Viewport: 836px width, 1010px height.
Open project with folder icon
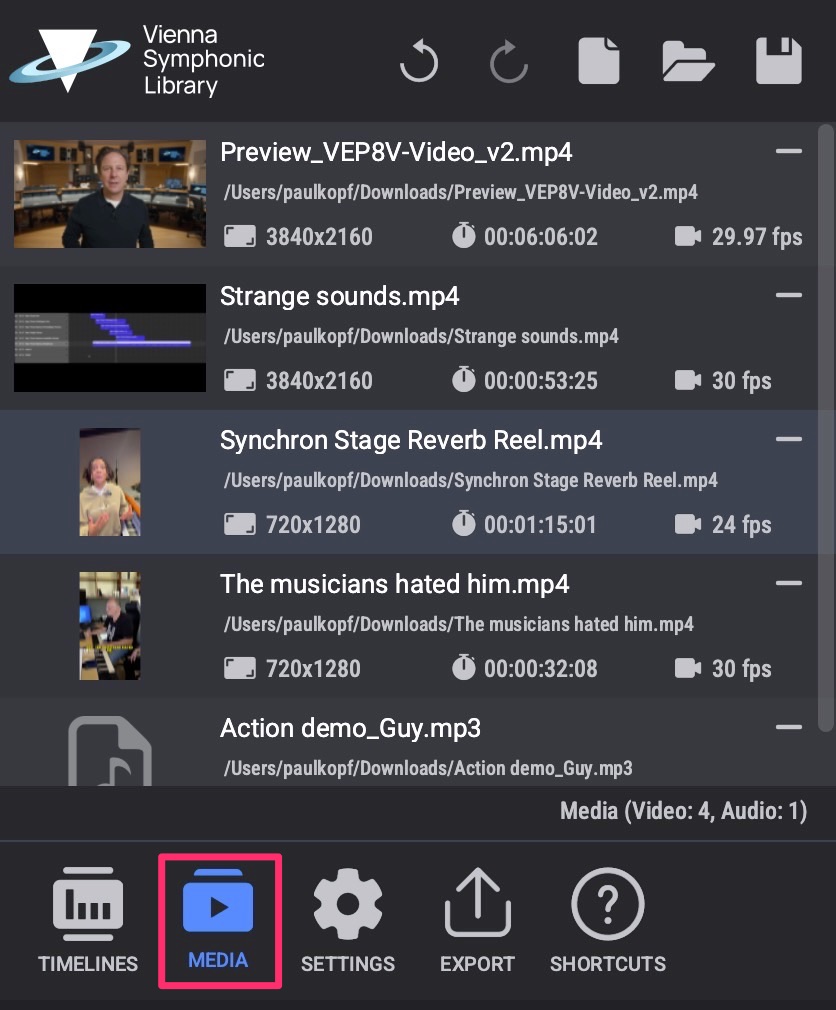point(688,62)
